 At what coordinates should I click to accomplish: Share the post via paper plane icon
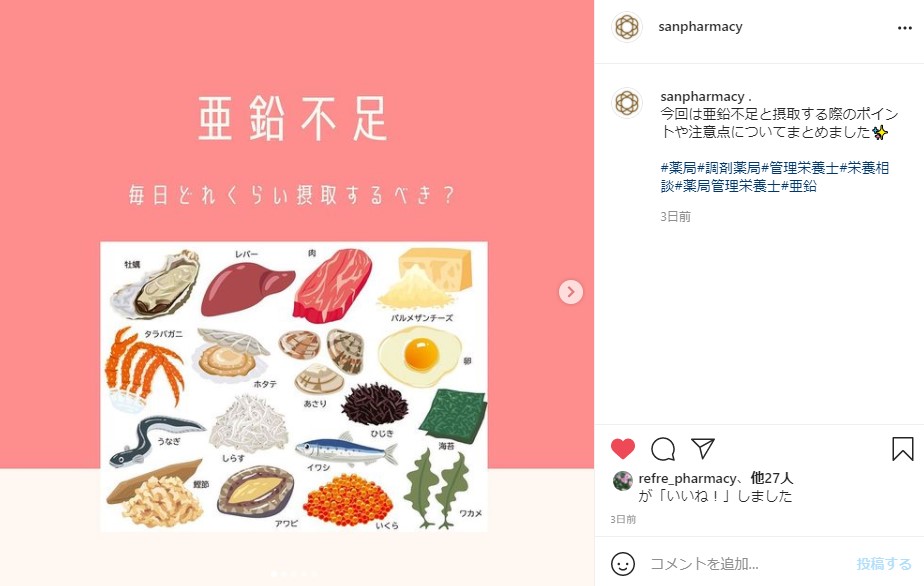click(x=703, y=449)
